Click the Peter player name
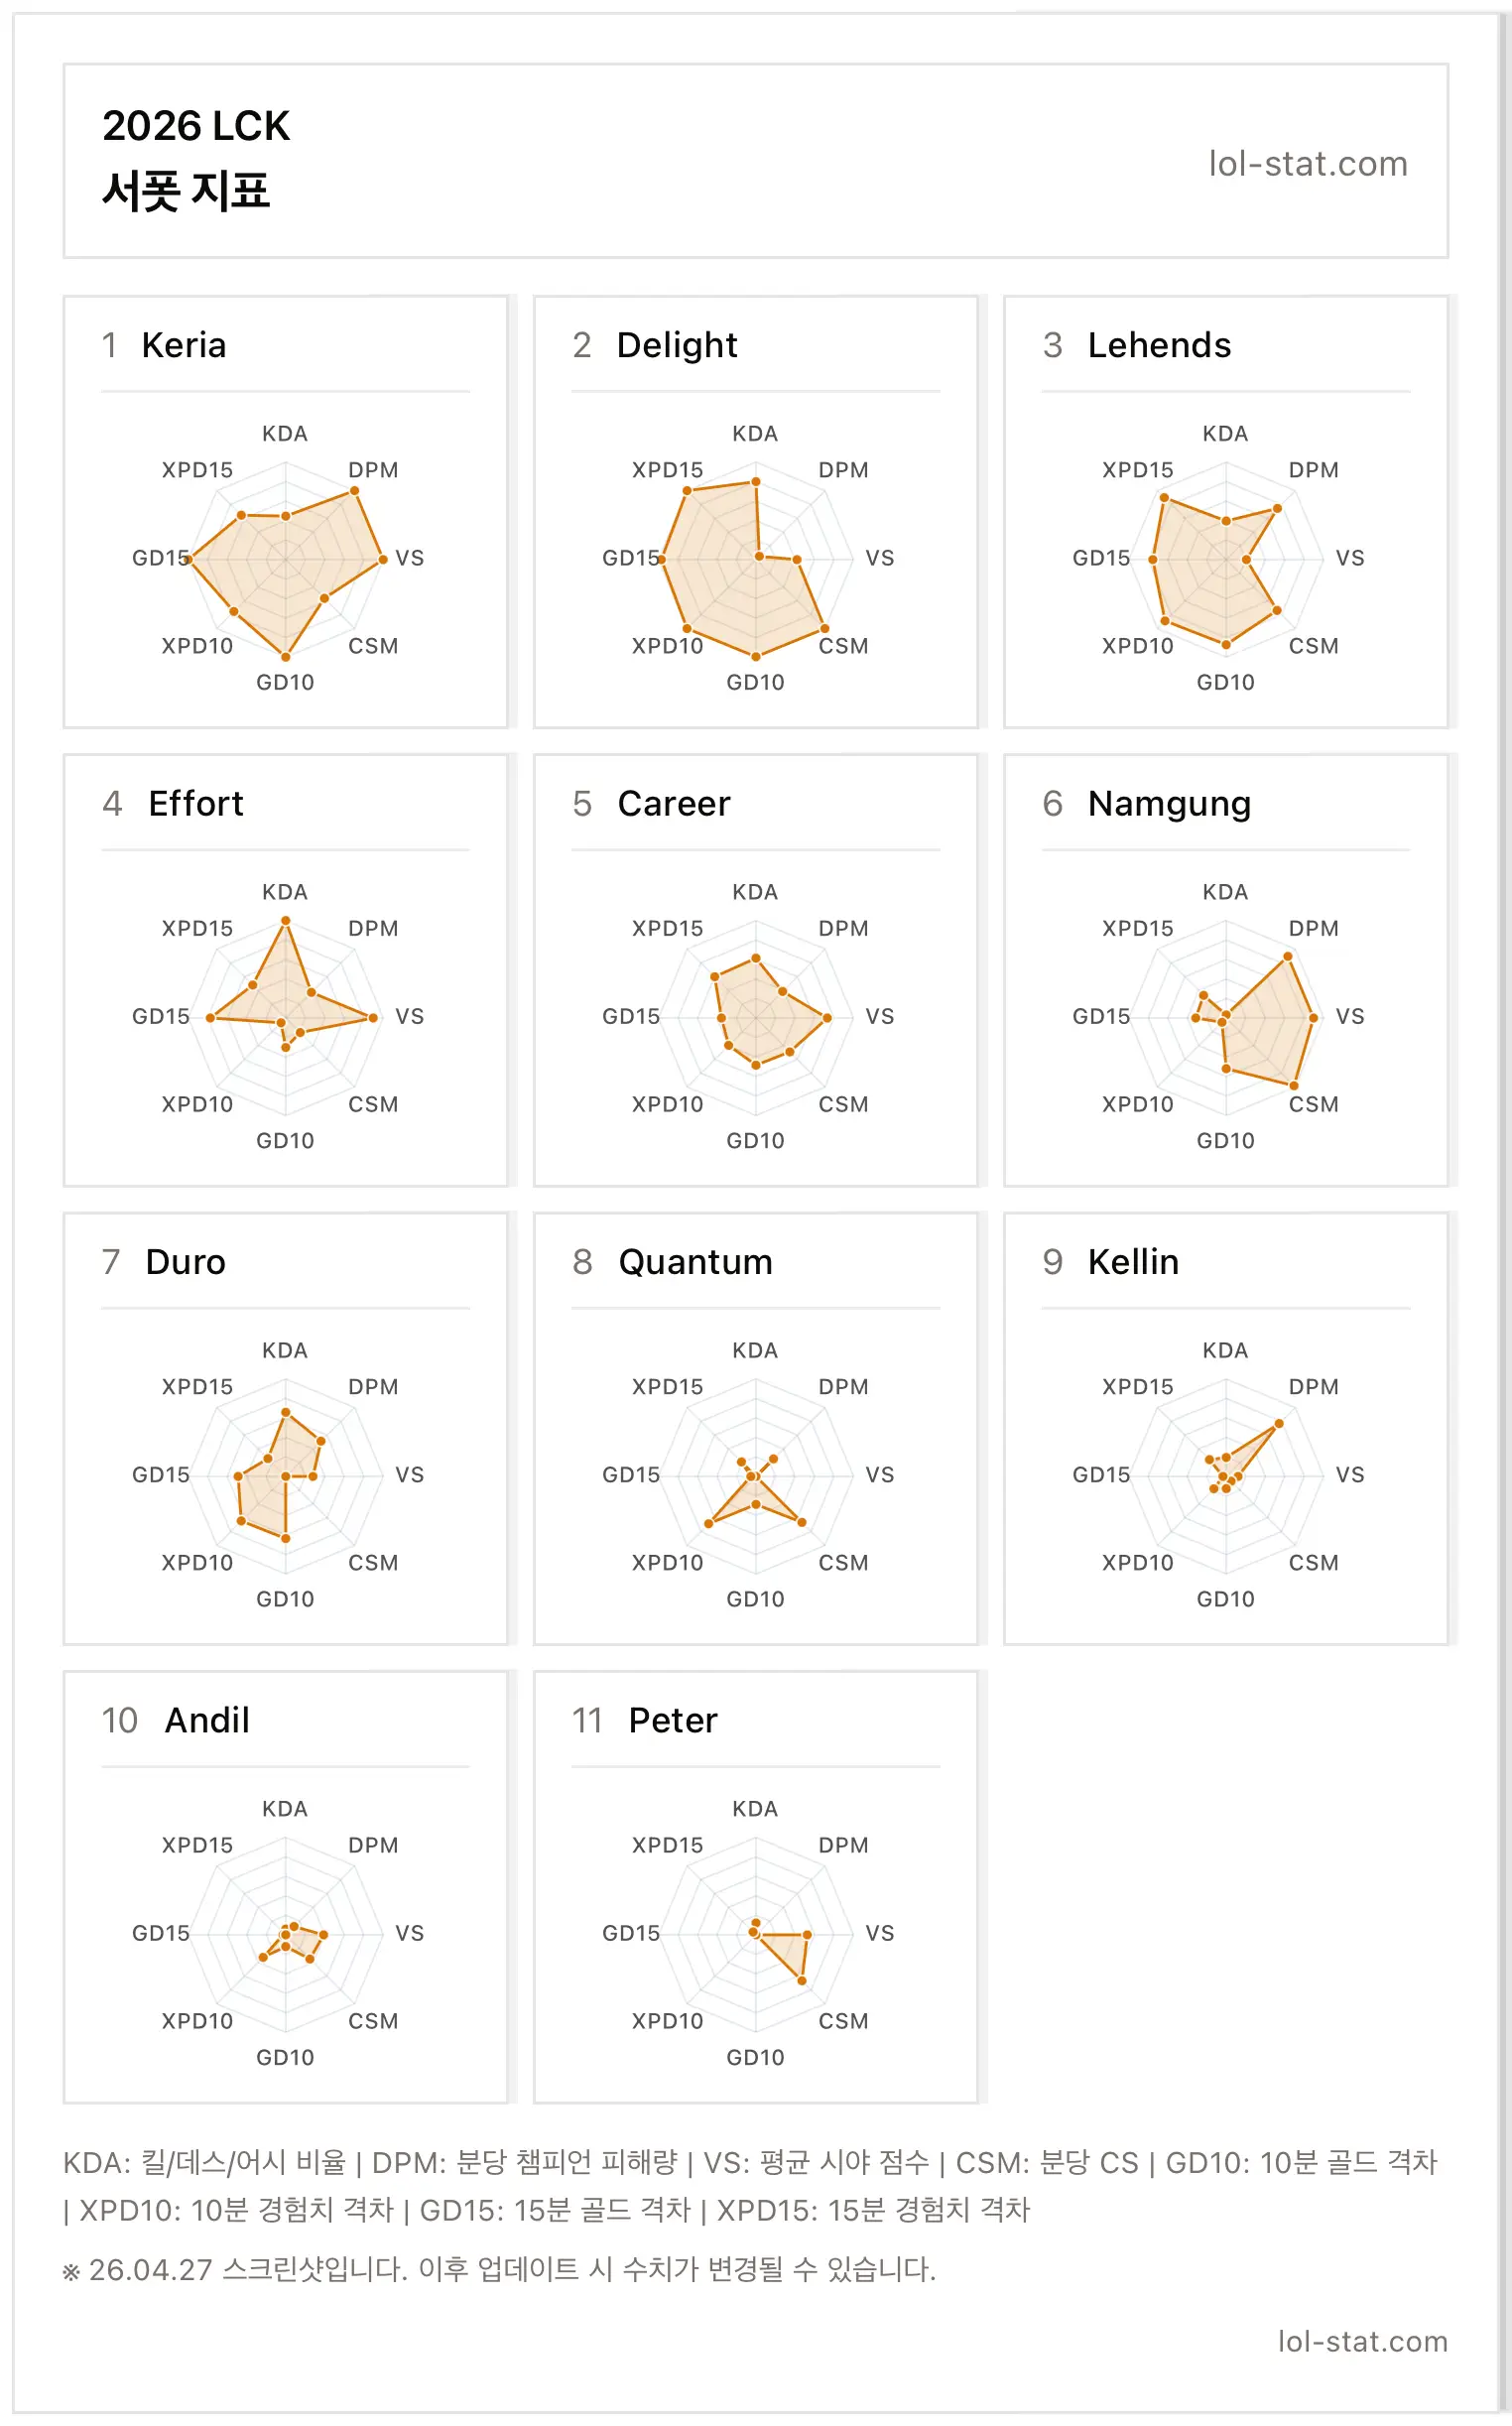This screenshot has height=2426, width=1512. (673, 1720)
